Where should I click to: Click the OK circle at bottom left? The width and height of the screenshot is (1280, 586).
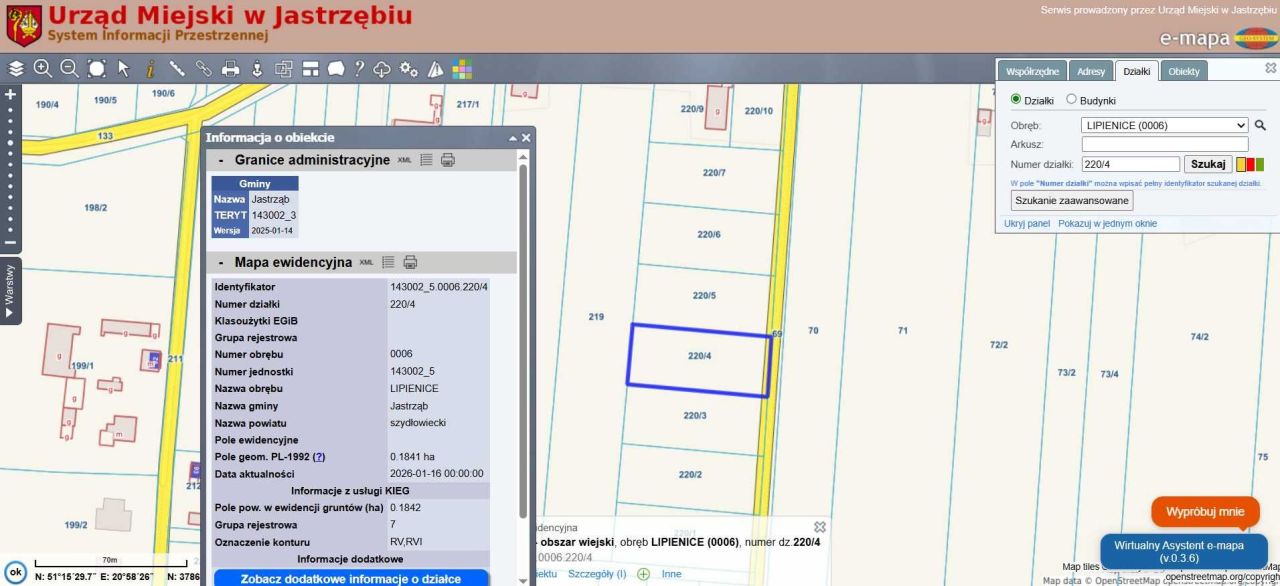(13, 573)
